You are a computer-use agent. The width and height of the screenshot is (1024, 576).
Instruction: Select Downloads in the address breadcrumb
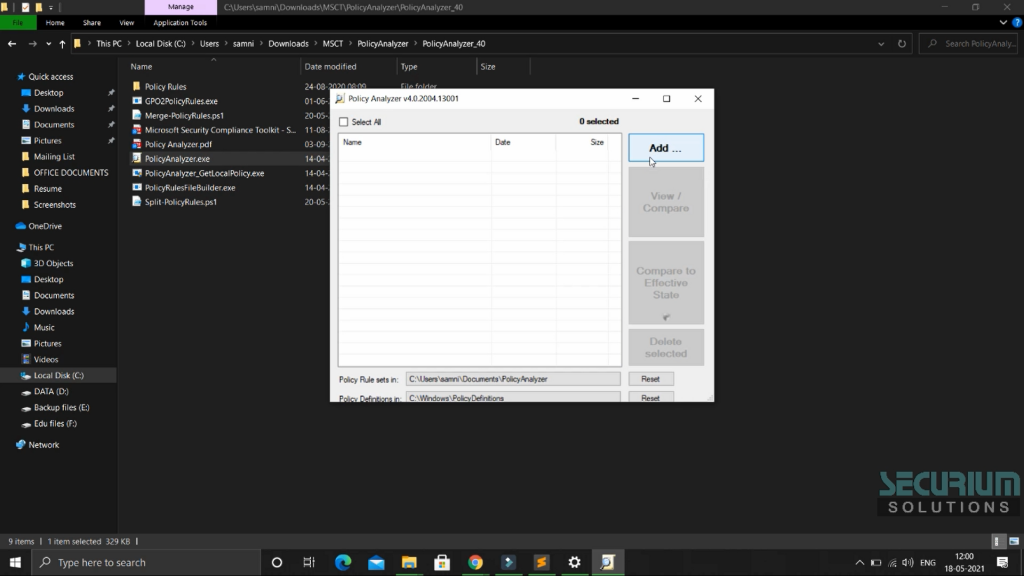(x=288, y=44)
